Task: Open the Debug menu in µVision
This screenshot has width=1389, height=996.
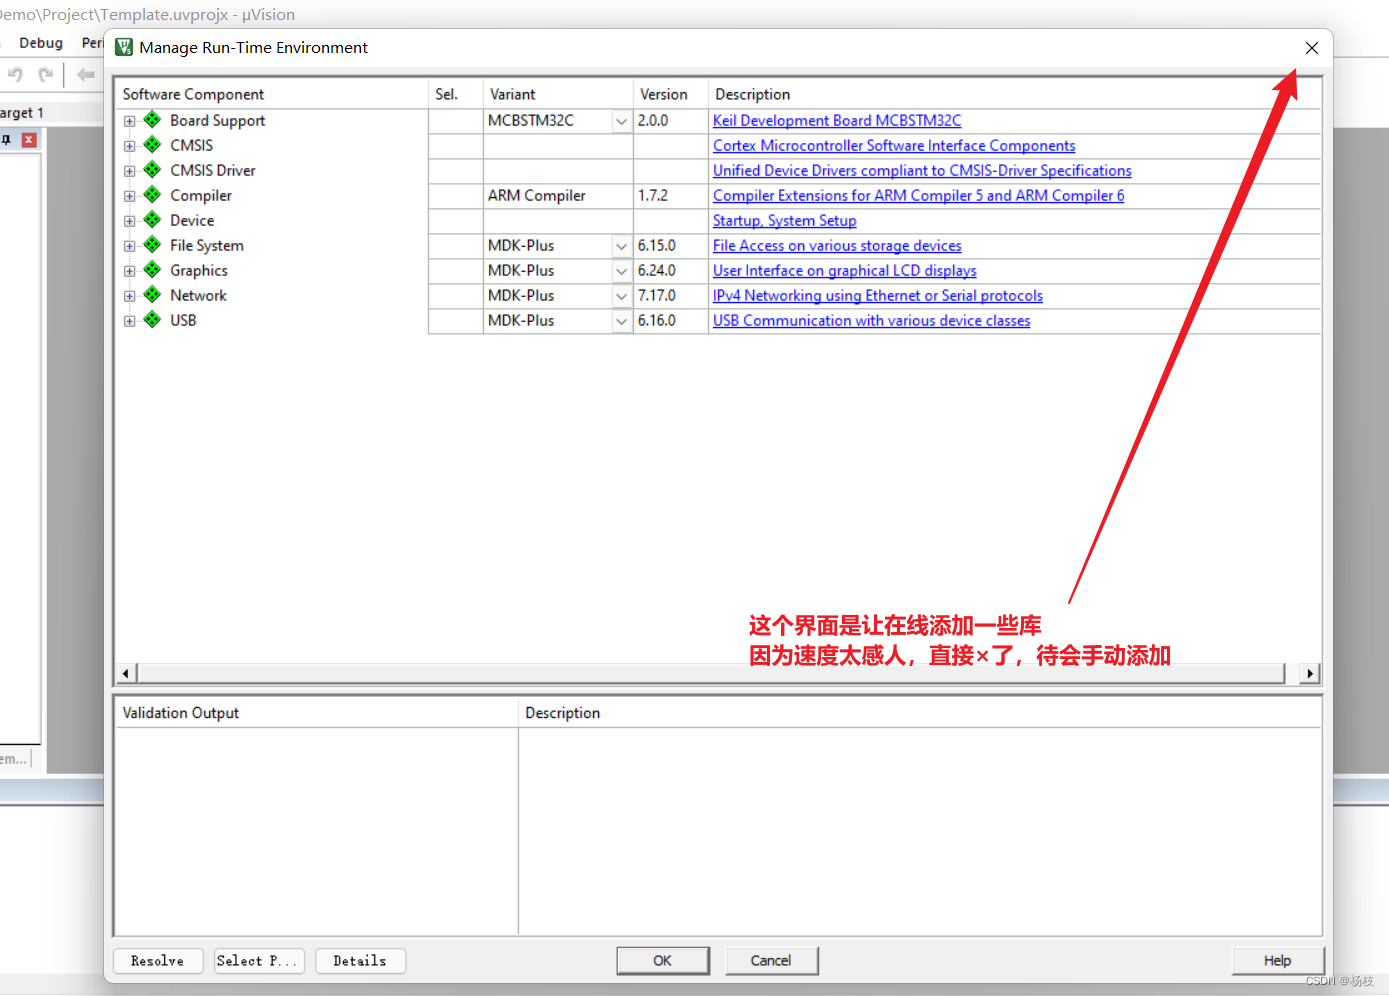Action: [41, 43]
